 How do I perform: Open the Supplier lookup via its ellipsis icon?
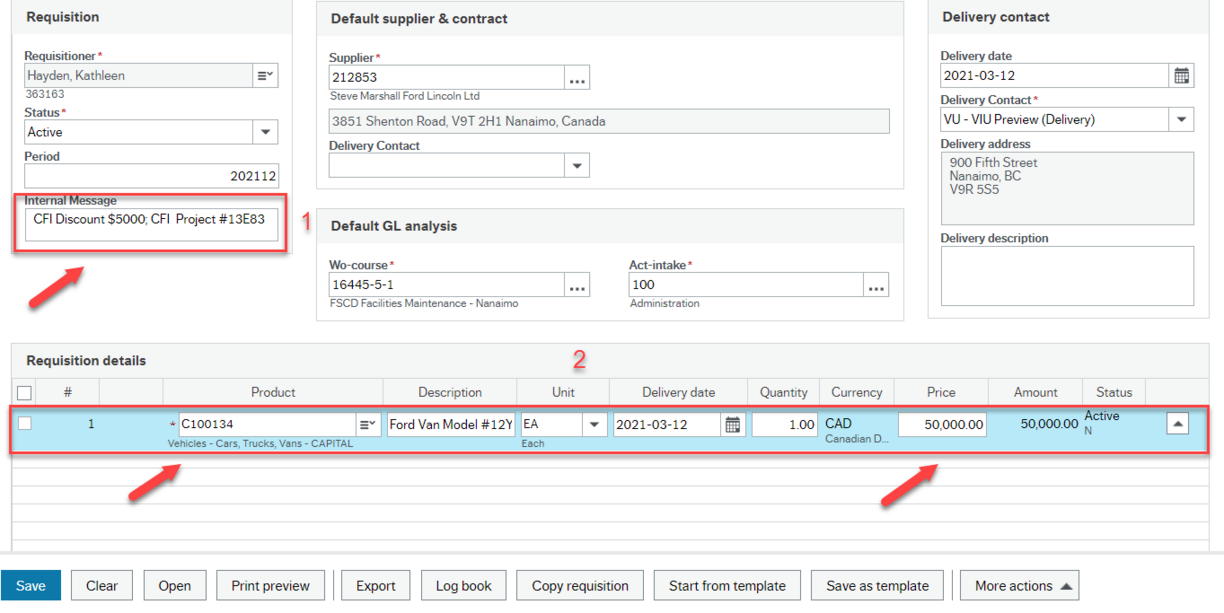point(577,77)
